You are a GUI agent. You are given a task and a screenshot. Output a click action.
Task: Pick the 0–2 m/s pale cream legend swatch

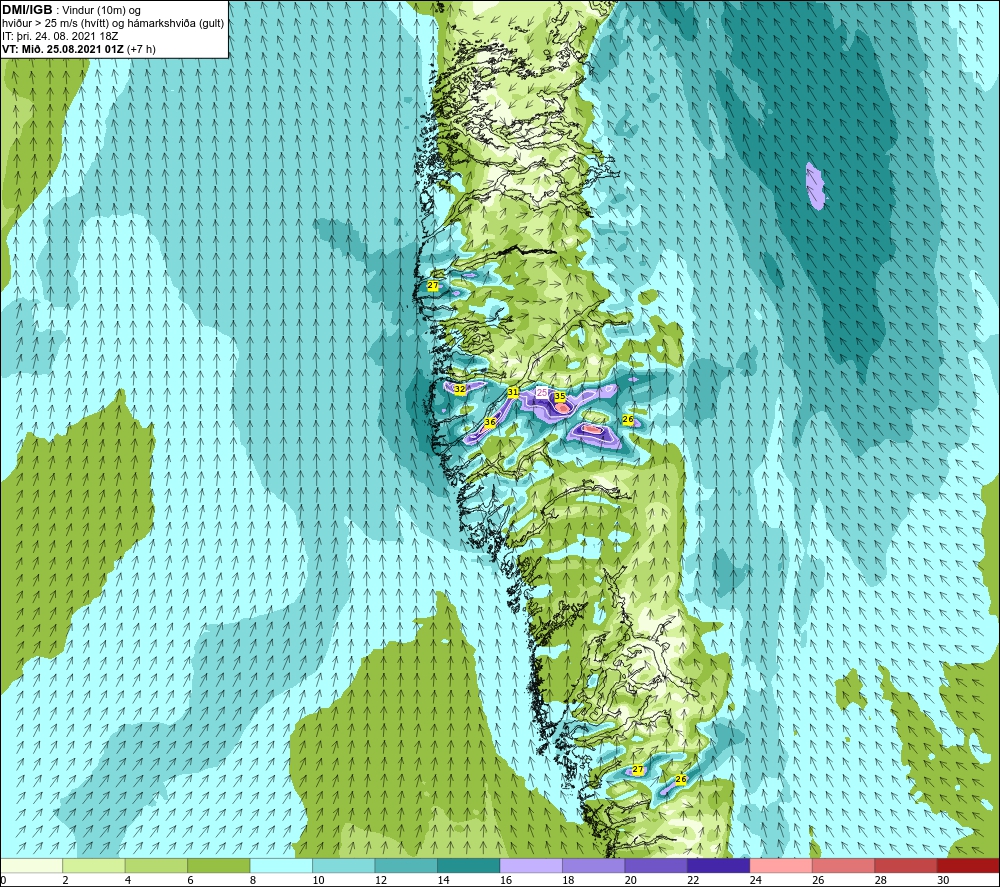(x=31, y=866)
